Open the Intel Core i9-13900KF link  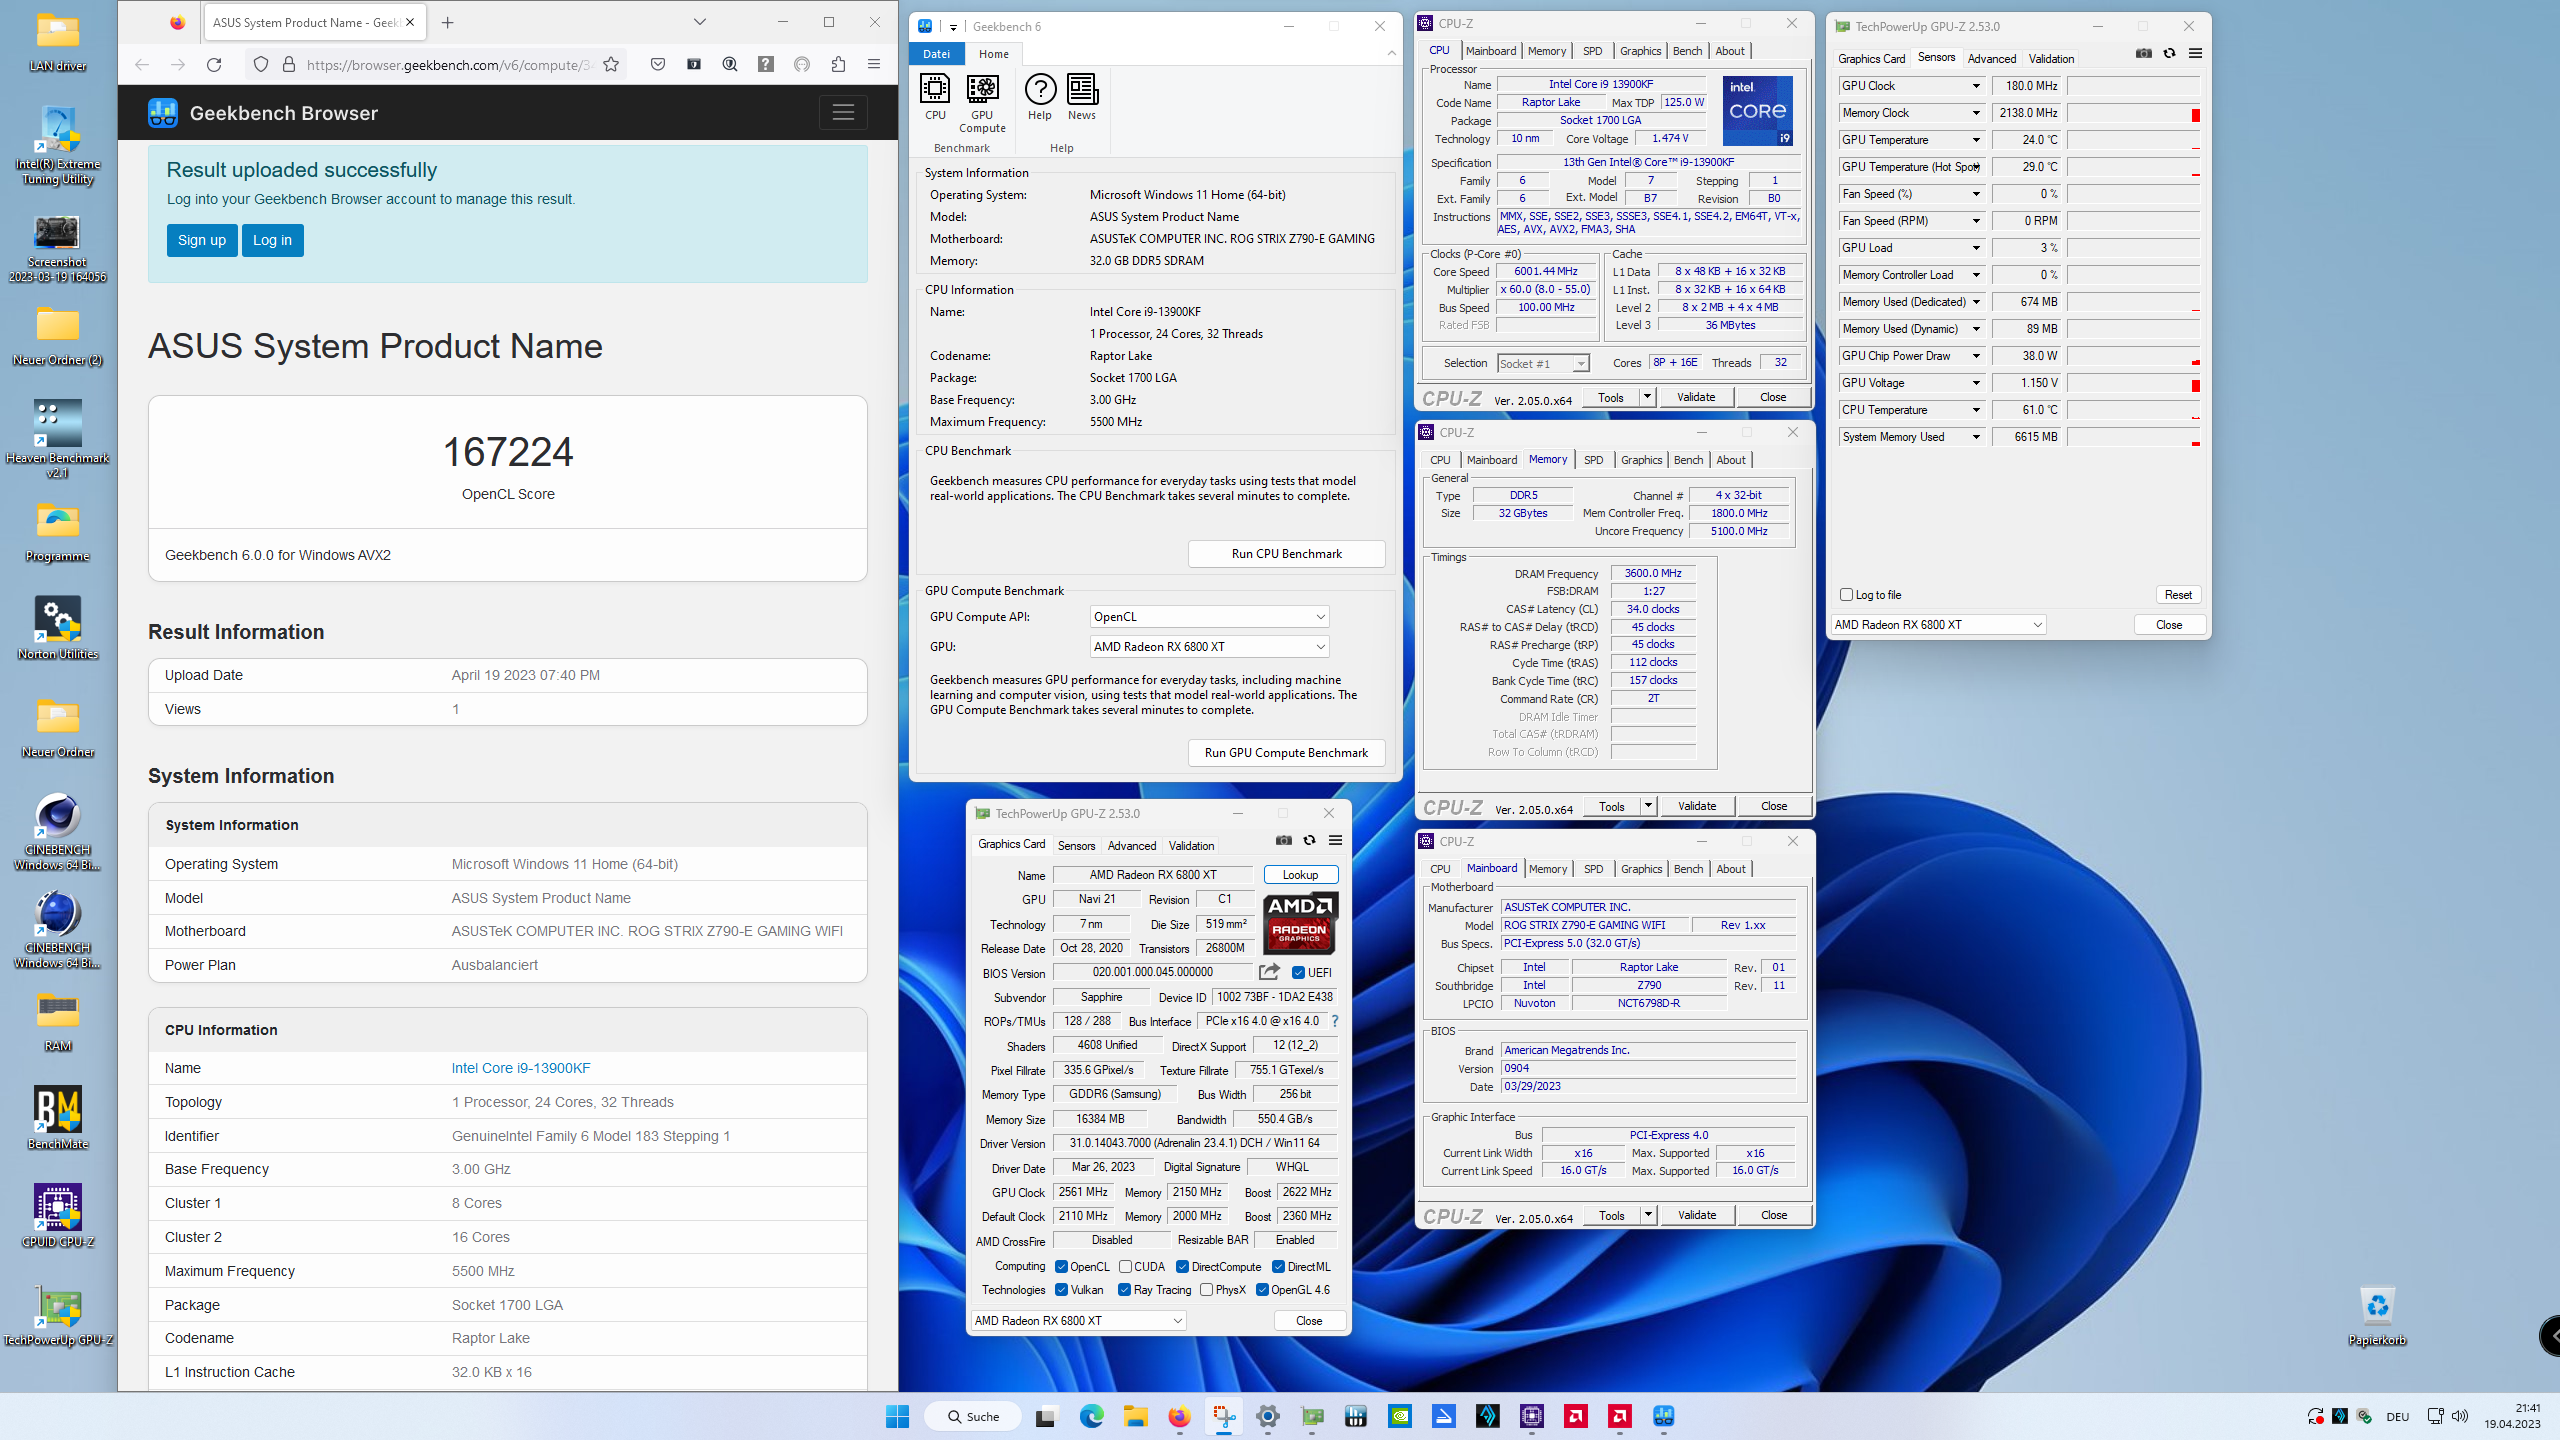point(521,1068)
